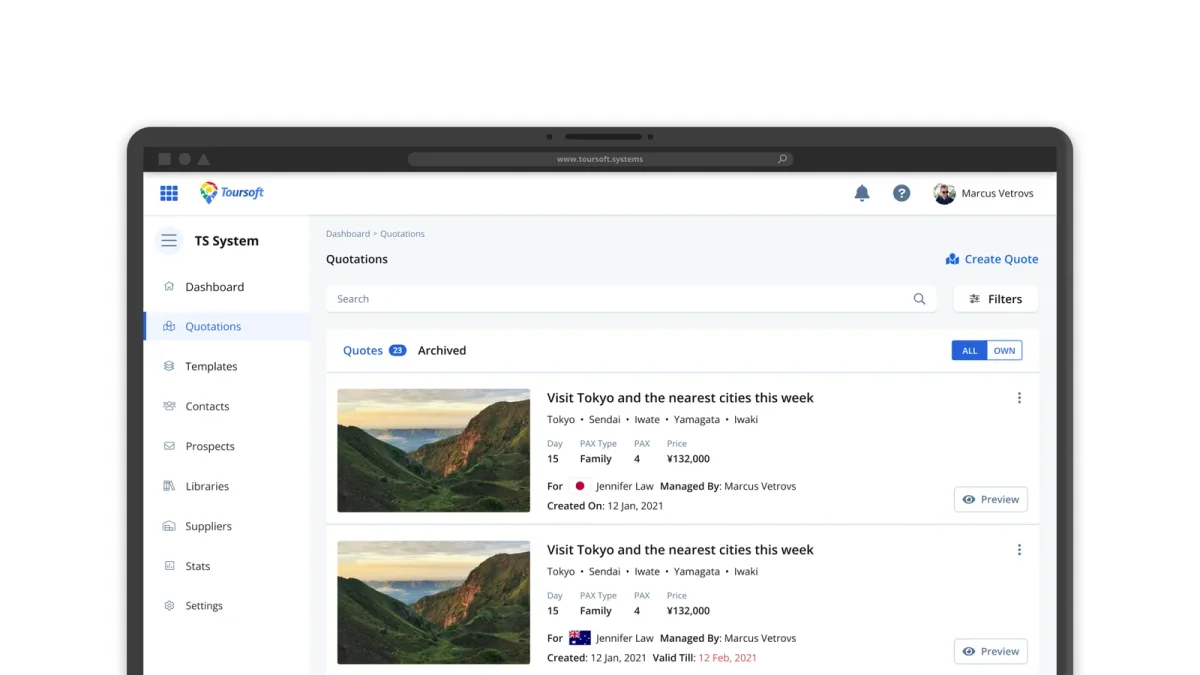This screenshot has width=1200, height=675.
Task: Click Marcus Vetrovs name in header
Action: click(998, 193)
